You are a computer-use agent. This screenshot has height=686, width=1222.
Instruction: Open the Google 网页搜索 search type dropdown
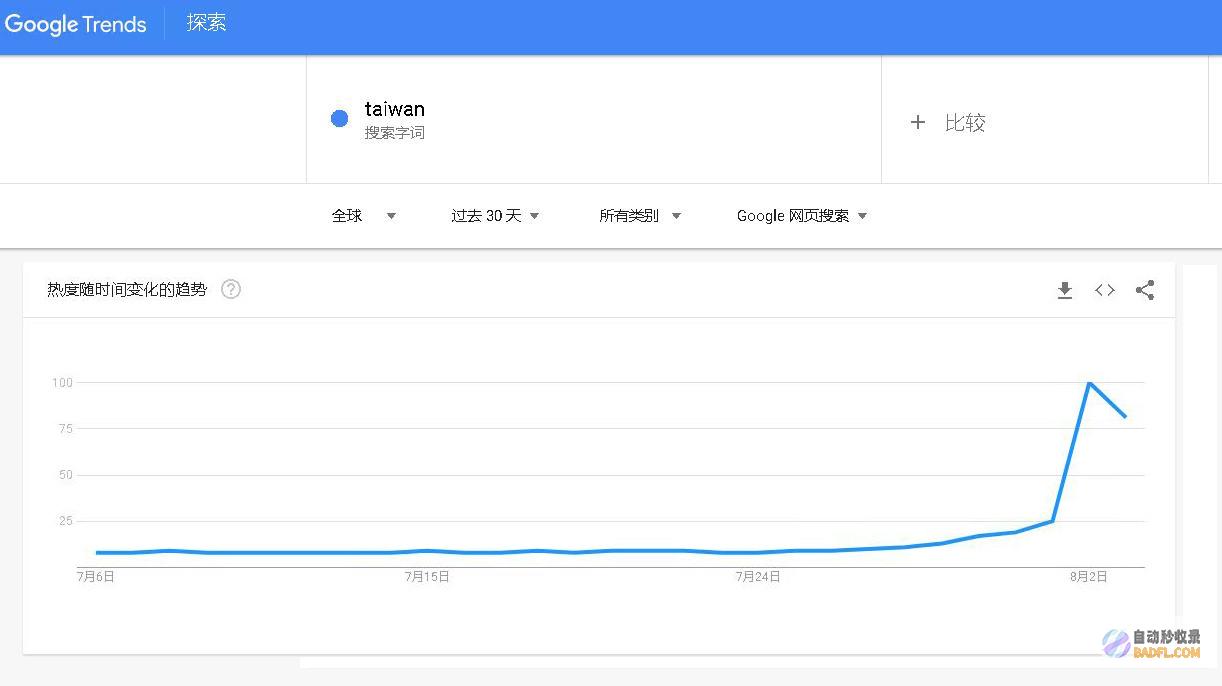802,215
